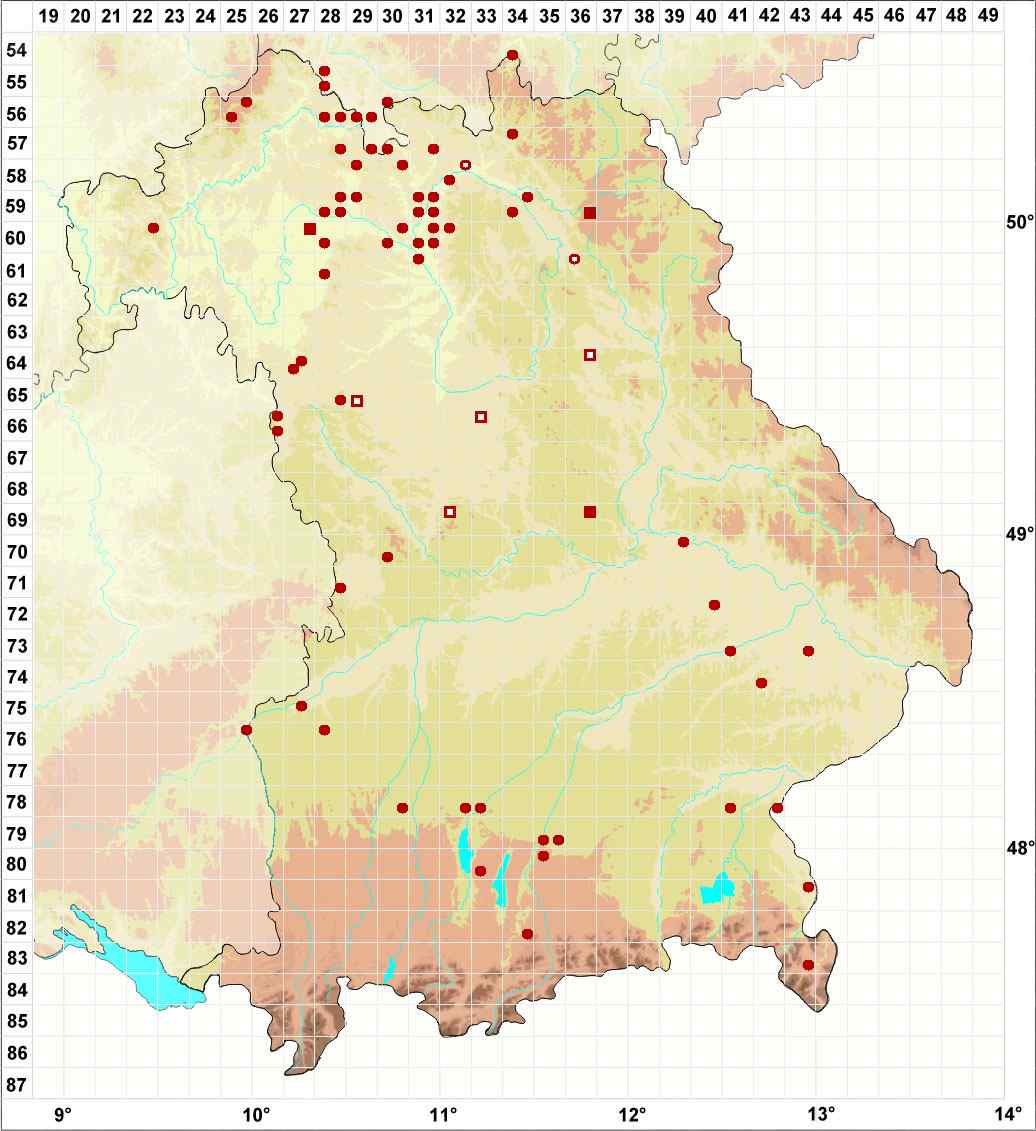Click the red dot in column 42, row 74

(761, 682)
